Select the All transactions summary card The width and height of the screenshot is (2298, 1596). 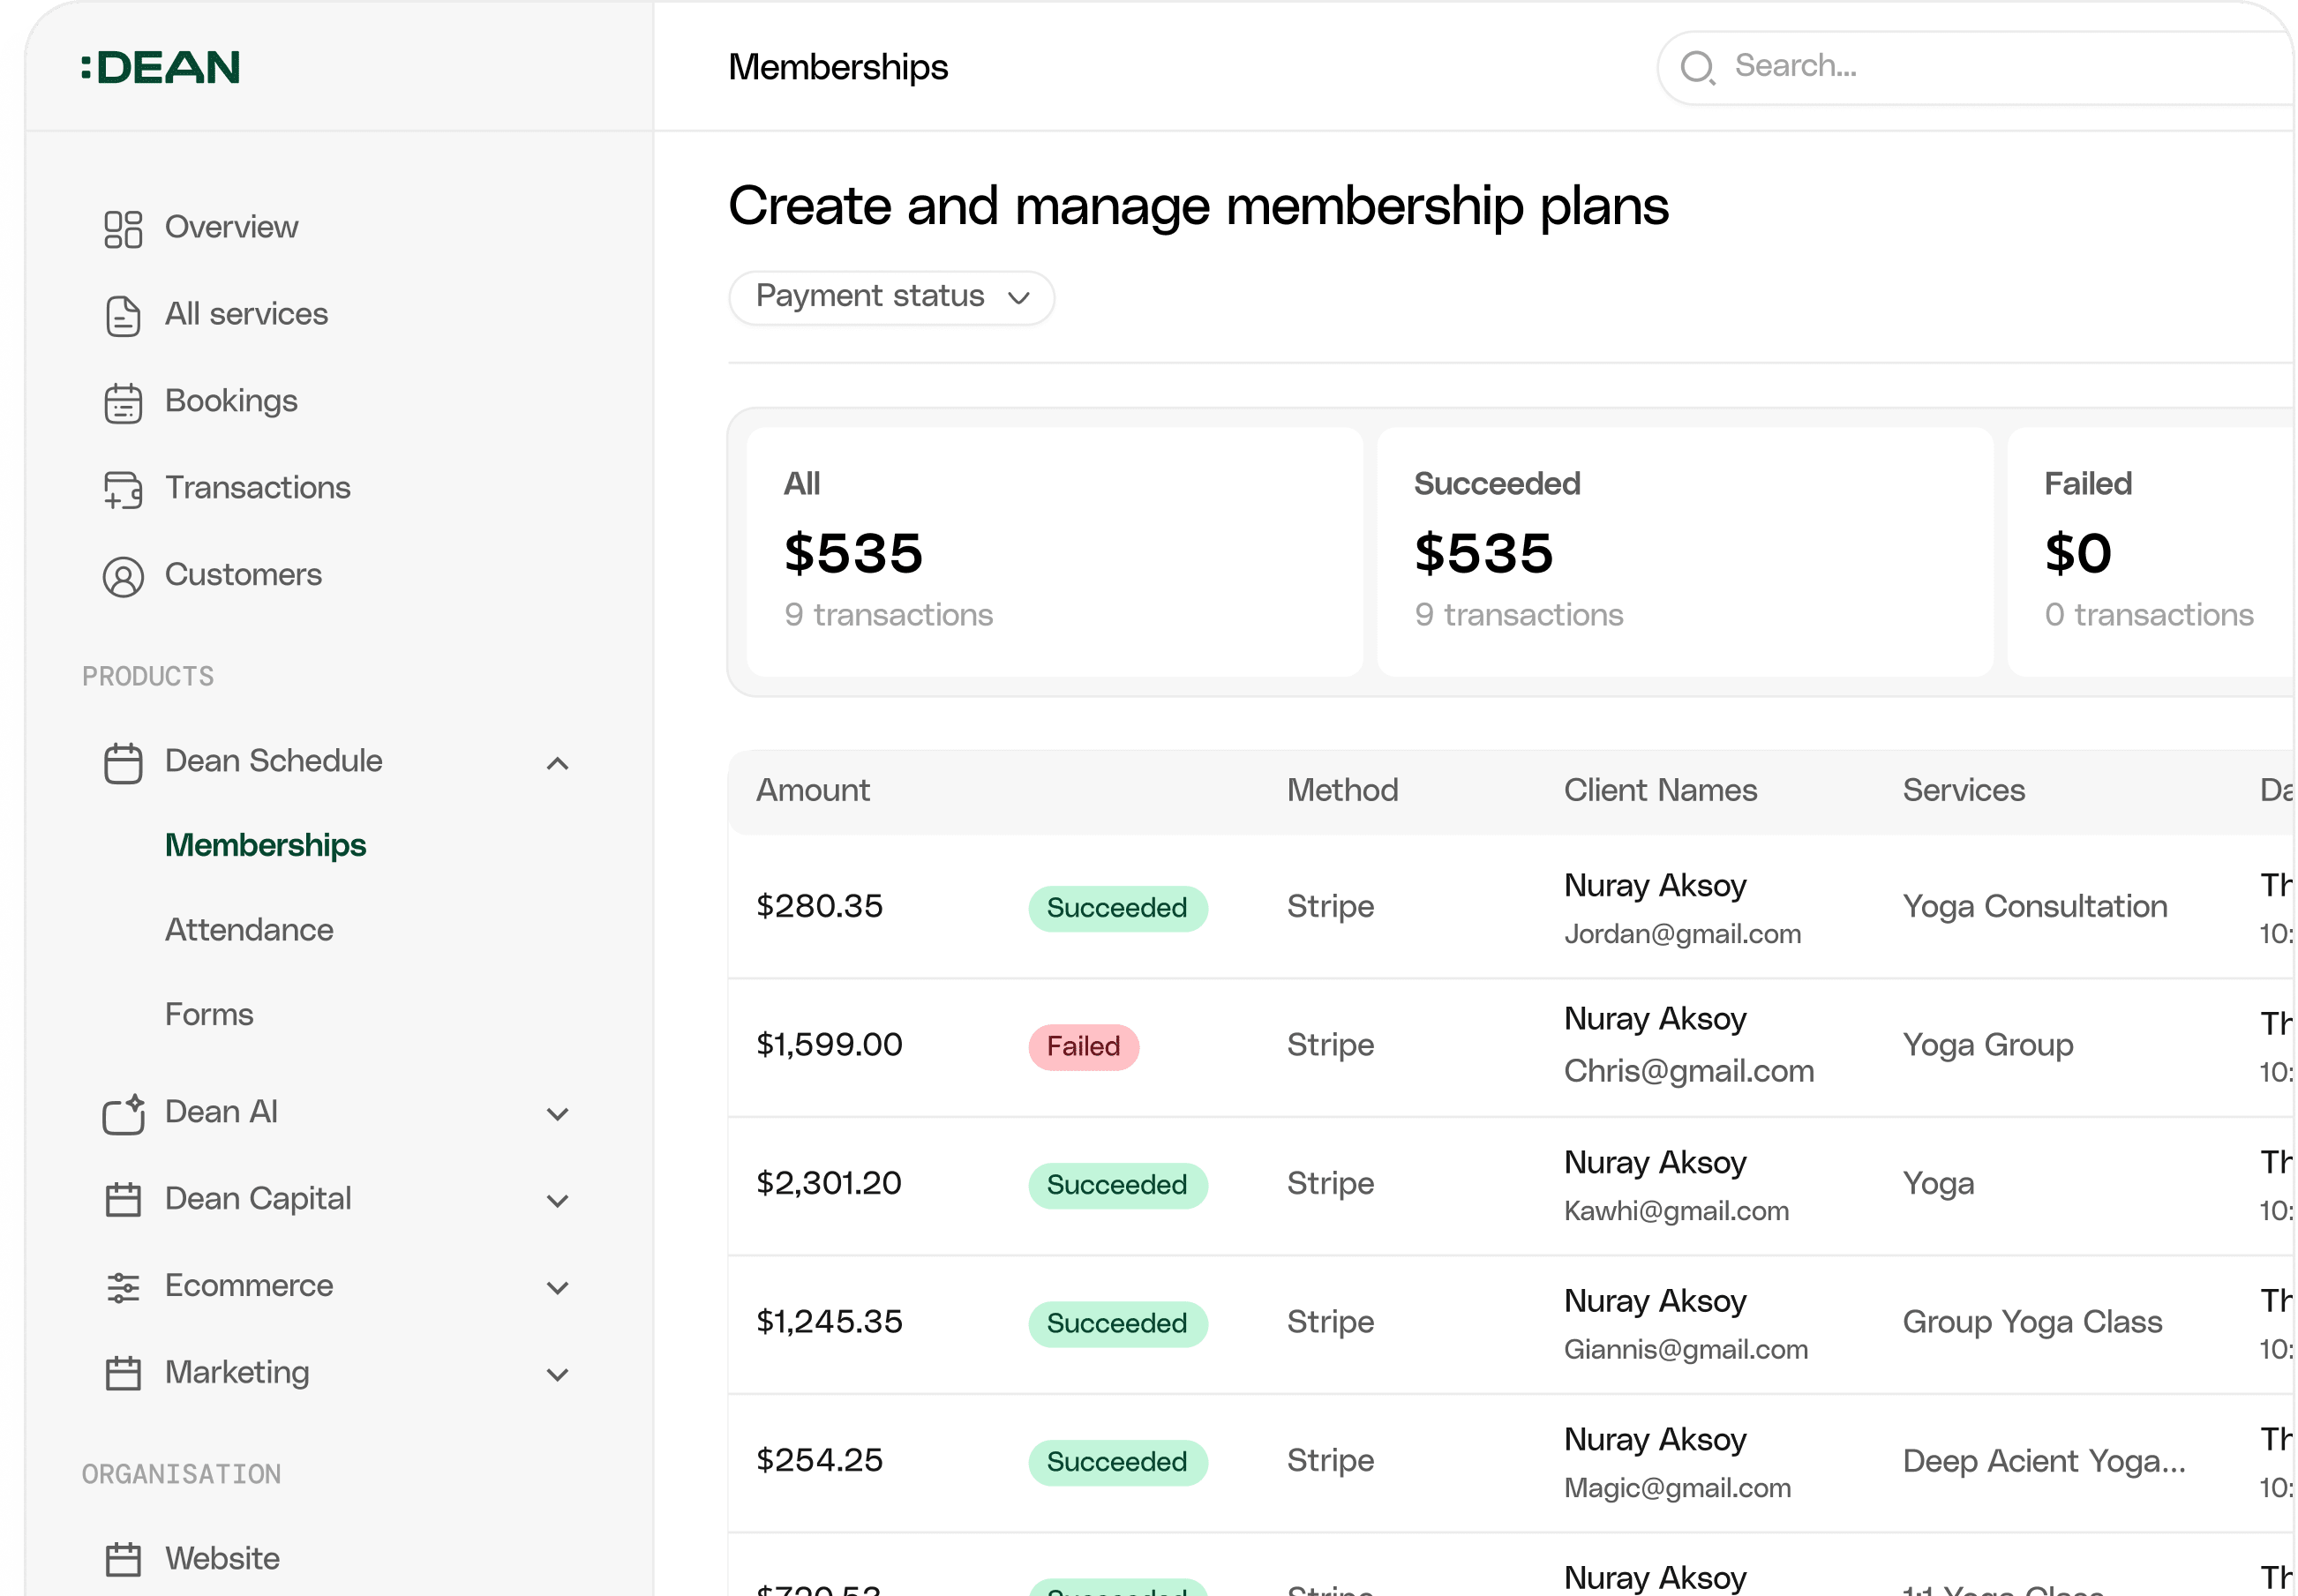click(1054, 551)
